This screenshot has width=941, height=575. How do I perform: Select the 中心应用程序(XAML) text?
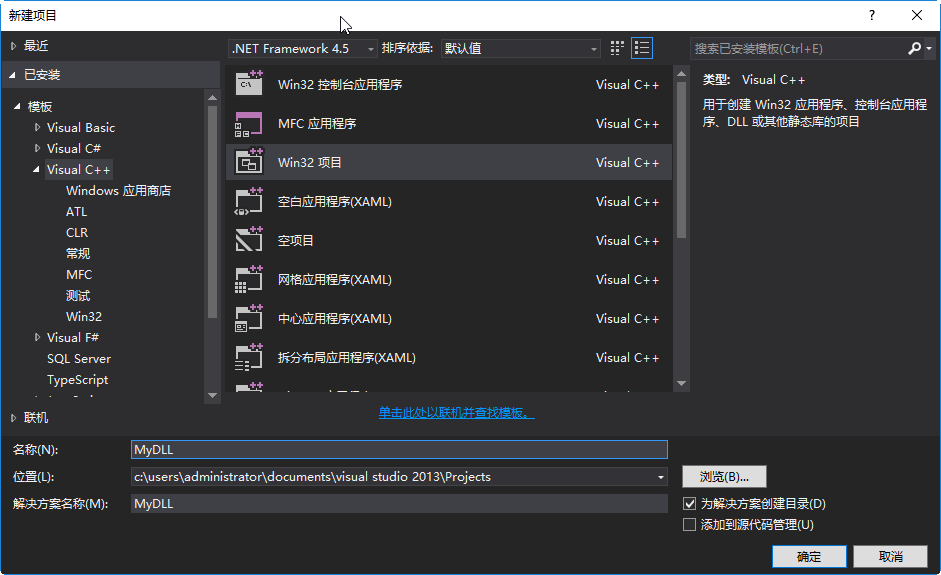[x=334, y=319]
